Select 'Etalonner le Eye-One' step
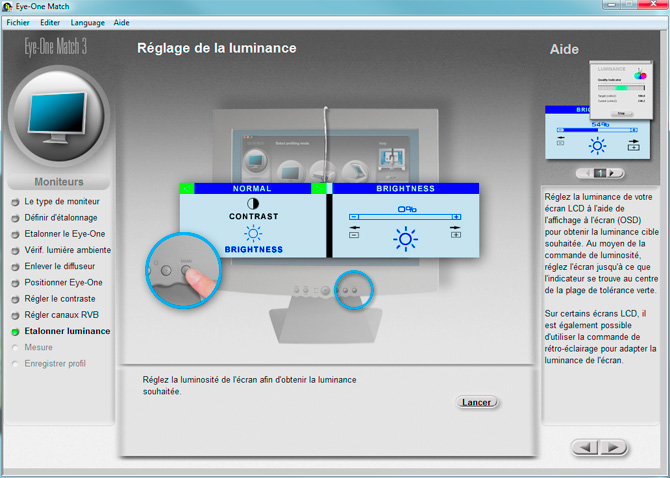The image size is (670, 478). point(65,234)
